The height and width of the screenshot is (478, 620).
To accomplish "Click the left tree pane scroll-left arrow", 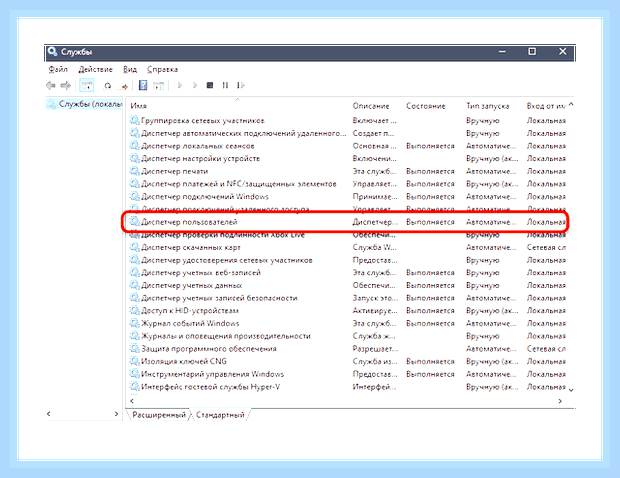I will [49, 414].
